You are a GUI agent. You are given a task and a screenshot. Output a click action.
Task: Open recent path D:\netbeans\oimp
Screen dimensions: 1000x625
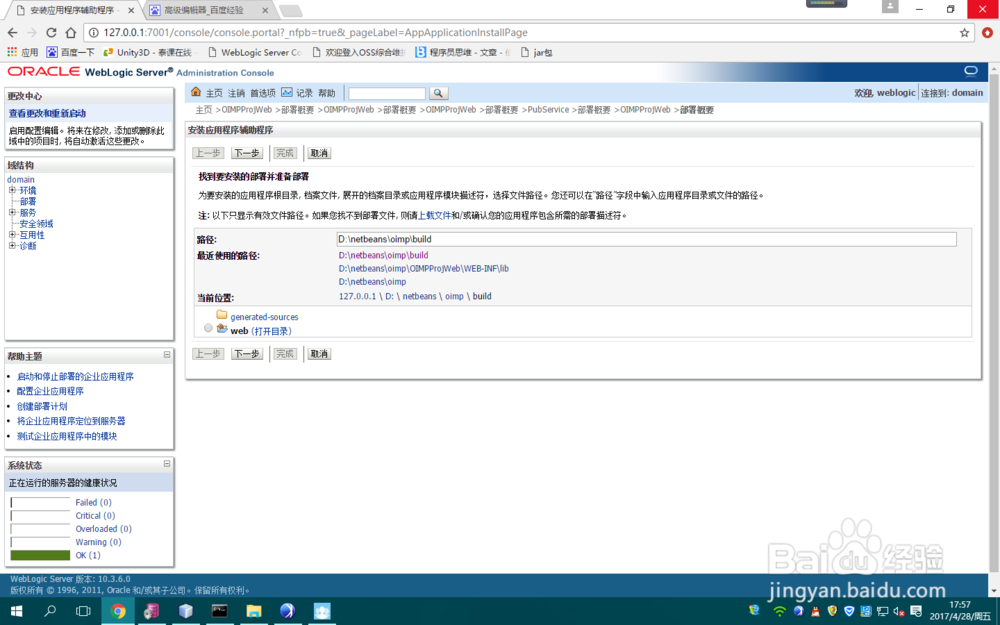(372, 282)
